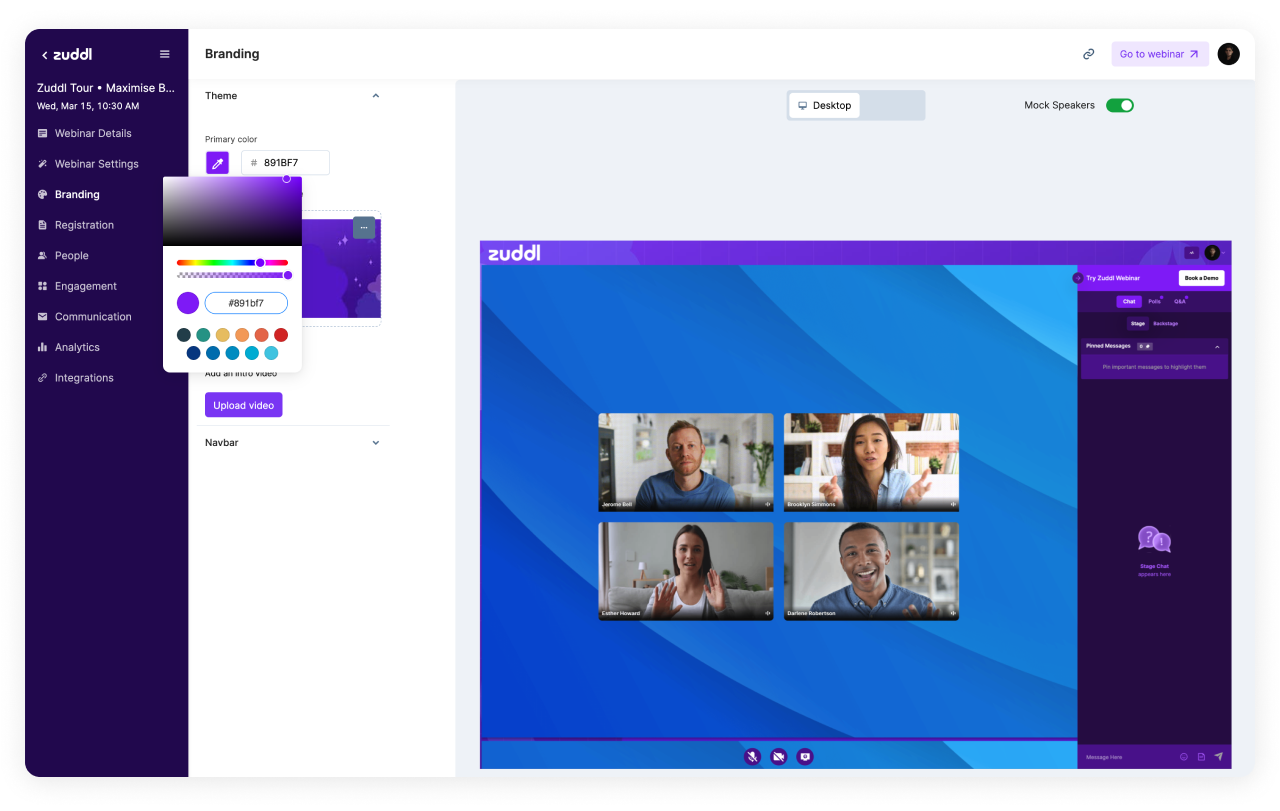Screen dimensions: 1280x811
Task: Copy the webinar link via the chain icon
Action: point(1088,54)
